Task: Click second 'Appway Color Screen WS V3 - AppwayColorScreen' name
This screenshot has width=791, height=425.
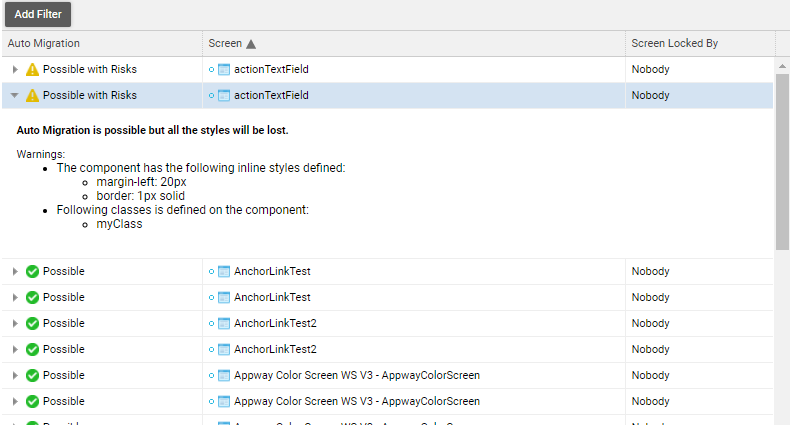Action: [x=357, y=401]
